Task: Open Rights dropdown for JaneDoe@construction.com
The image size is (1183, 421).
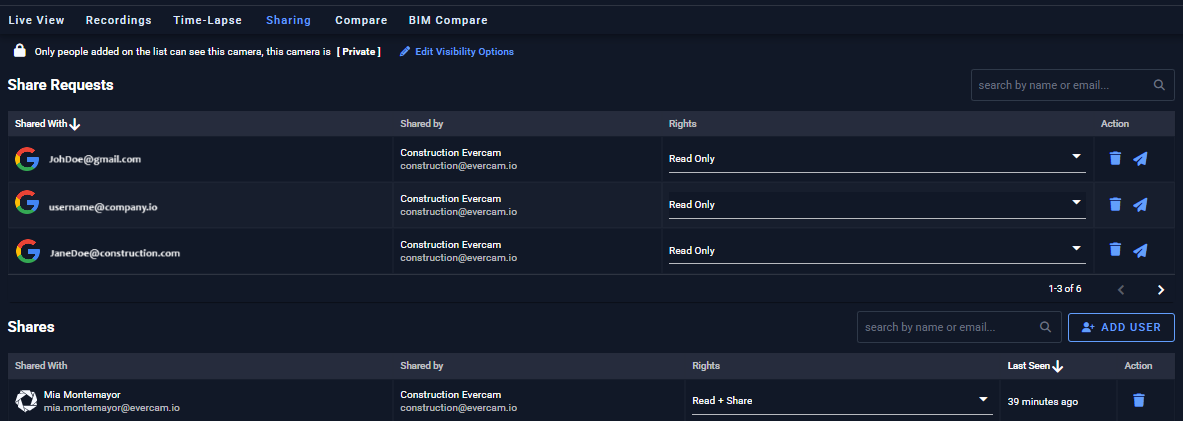Action: pos(877,250)
